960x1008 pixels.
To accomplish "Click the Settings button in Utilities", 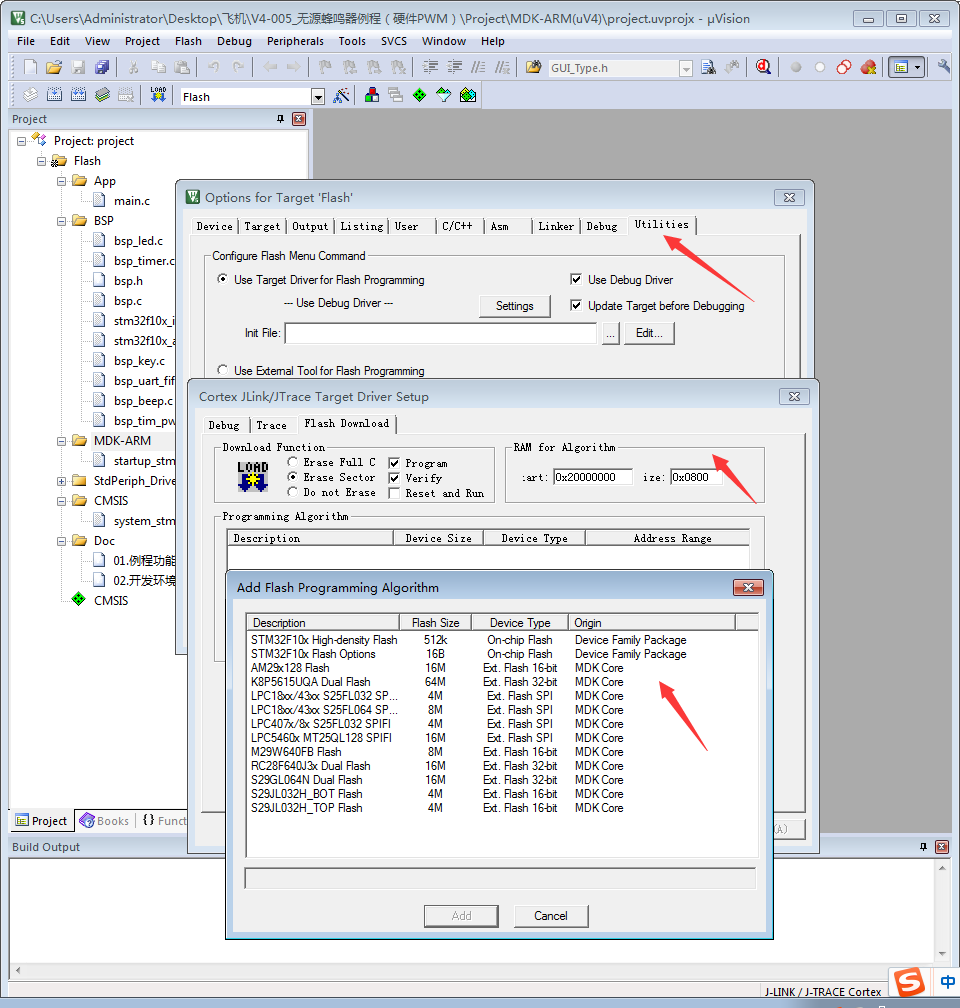I will point(514,306).
